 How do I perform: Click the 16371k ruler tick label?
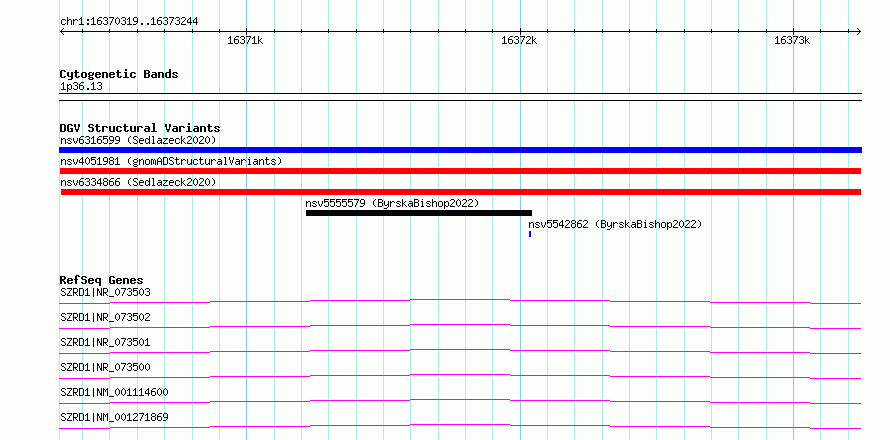(x=245, y=40)
